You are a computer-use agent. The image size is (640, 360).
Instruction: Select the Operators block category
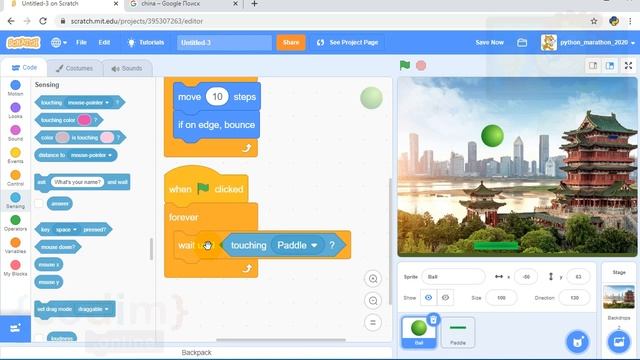click(15, 223)
